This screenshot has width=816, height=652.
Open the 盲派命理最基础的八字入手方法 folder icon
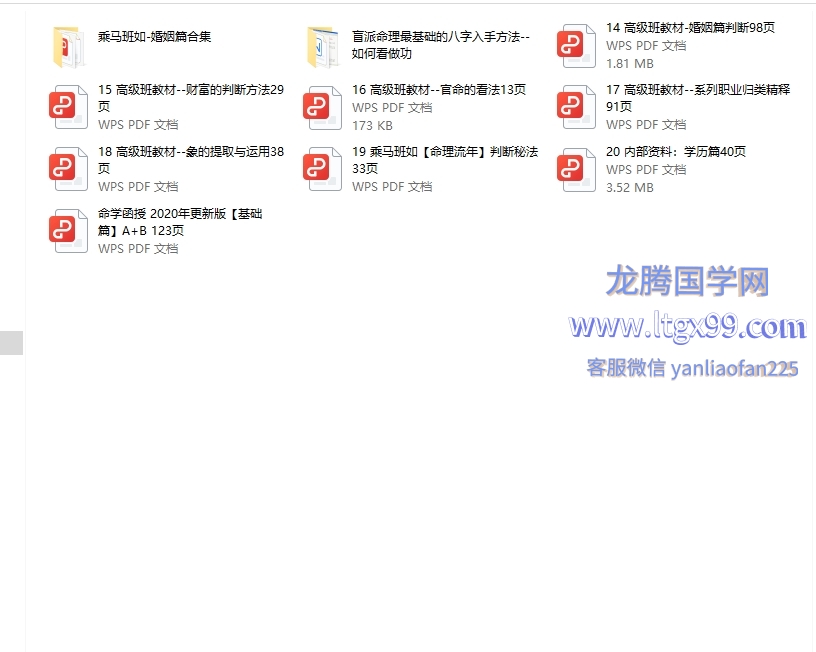pos(323,47)
